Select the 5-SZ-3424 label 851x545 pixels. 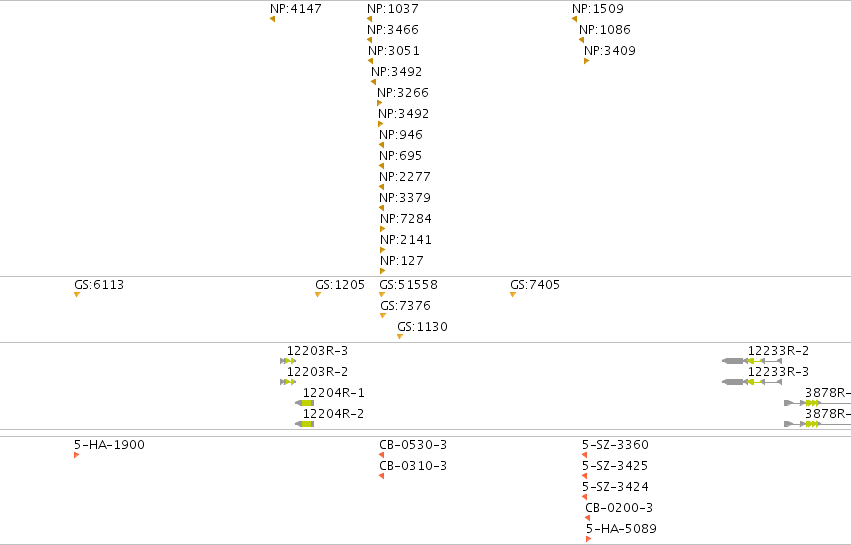(615, 487)
